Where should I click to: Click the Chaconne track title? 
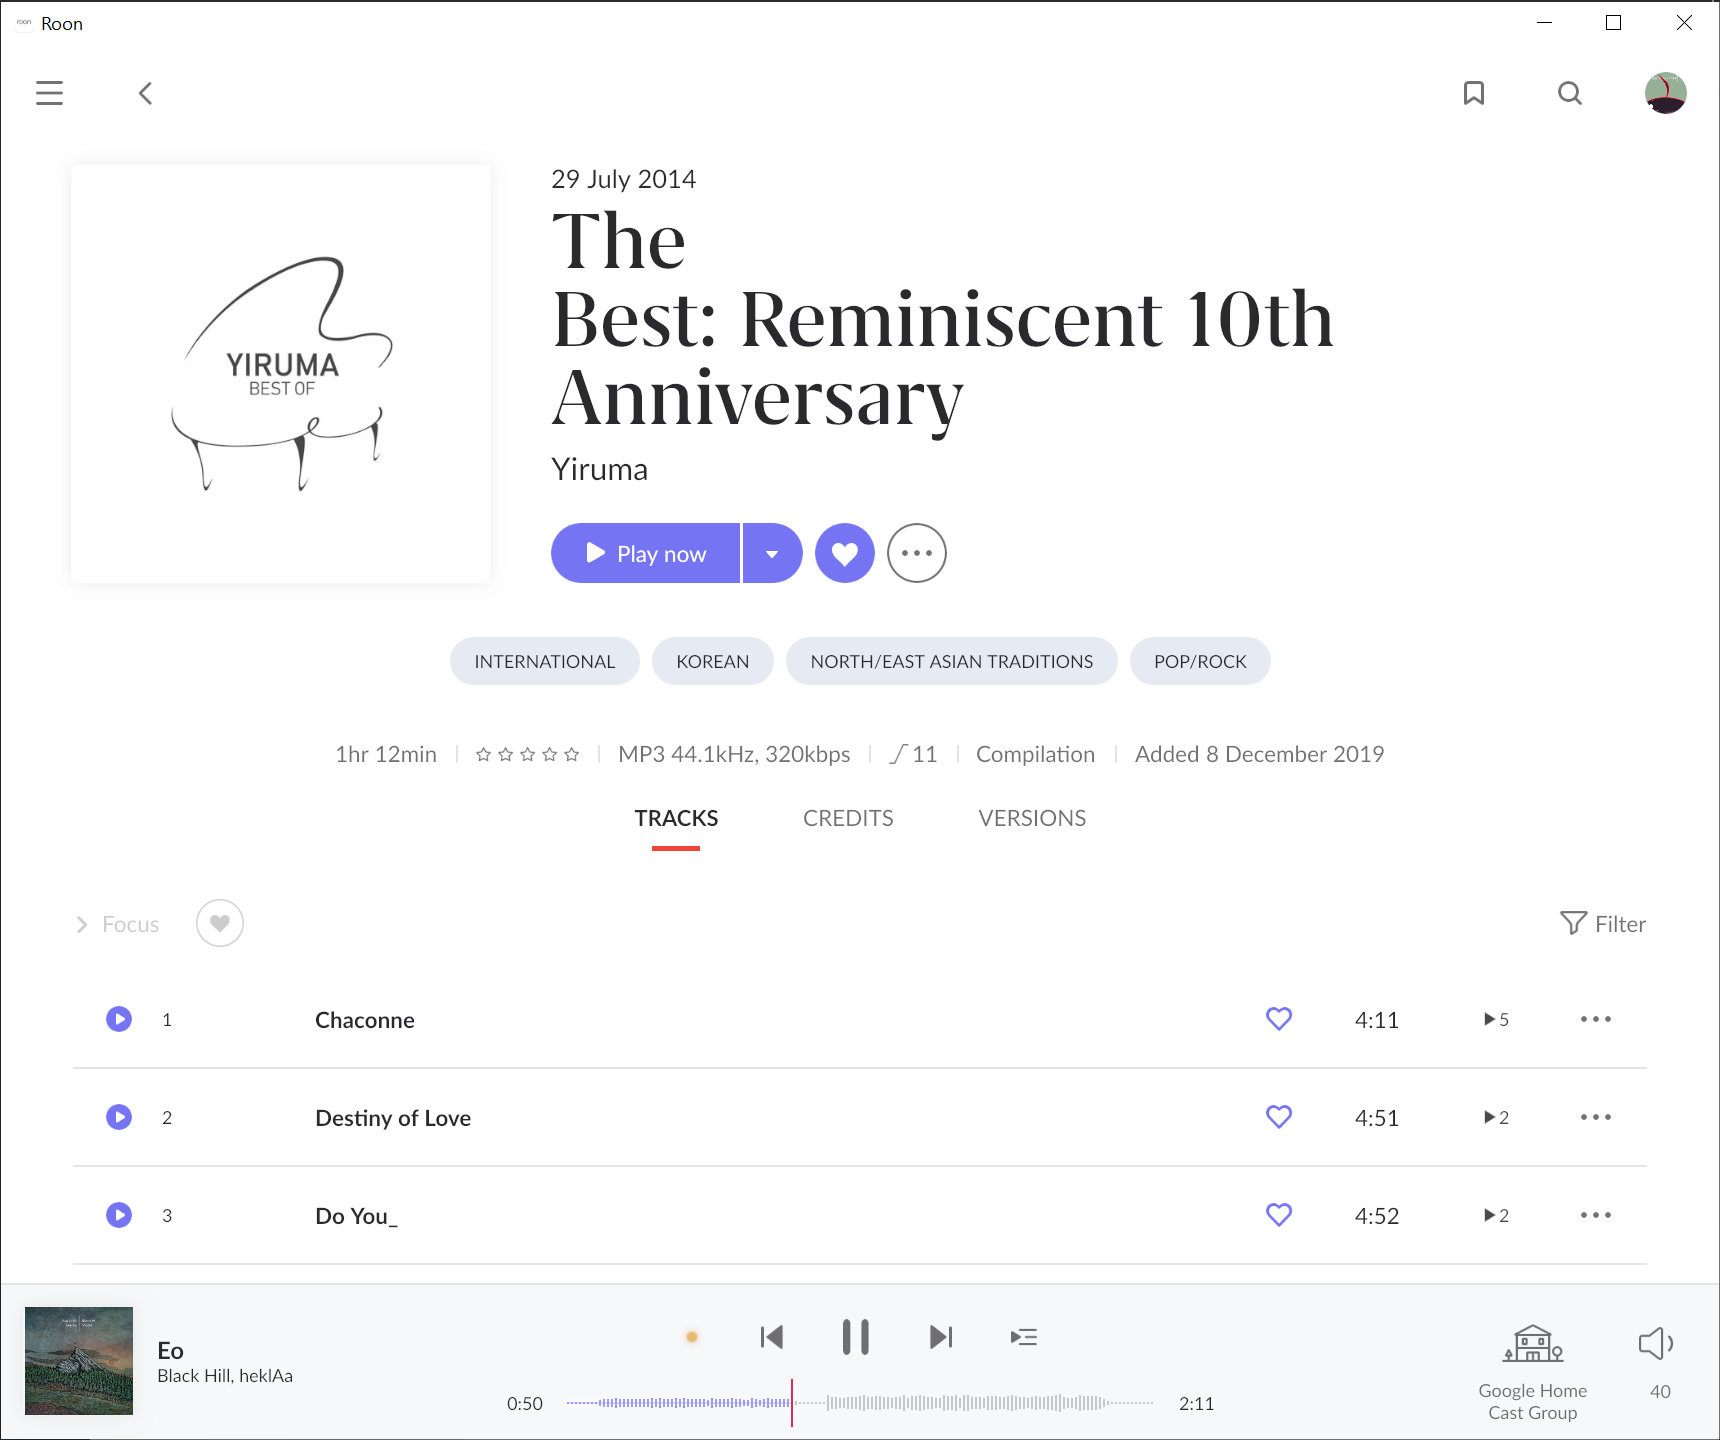coord(365,1020)
